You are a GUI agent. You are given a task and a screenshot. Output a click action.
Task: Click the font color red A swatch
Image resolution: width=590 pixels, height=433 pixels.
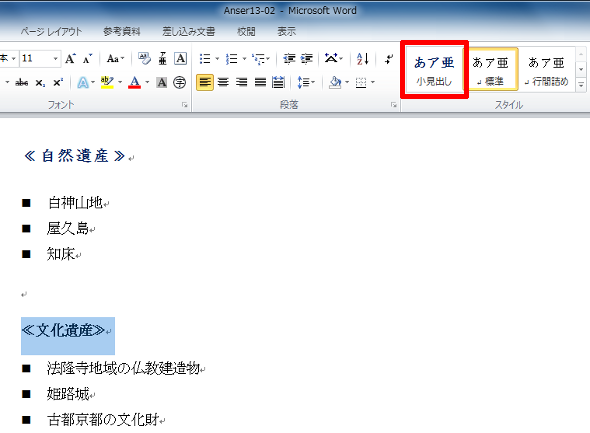coord(135,82)
